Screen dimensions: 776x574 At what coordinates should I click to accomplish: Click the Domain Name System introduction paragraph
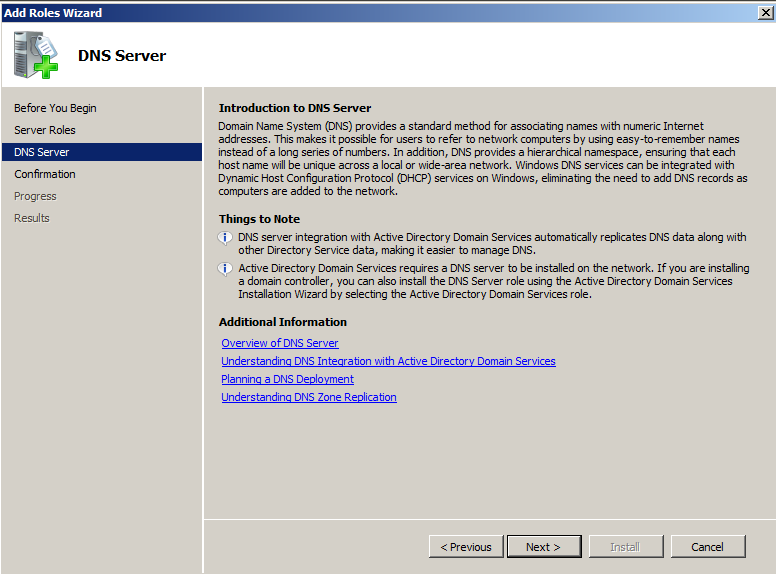click(x=483, y=158)
